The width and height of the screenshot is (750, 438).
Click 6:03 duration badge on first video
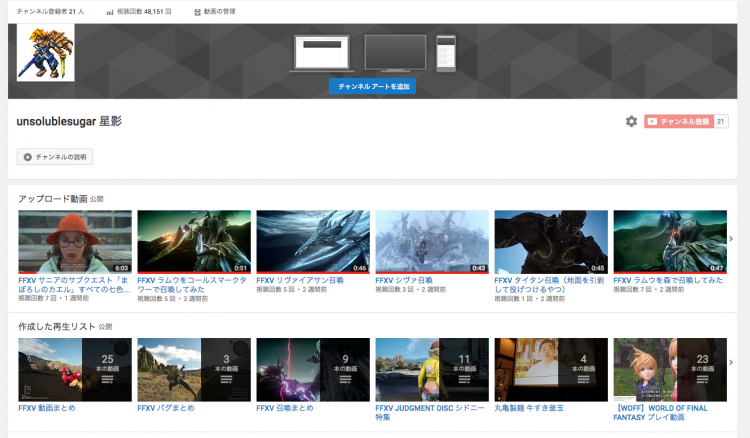tap(121, 268)
